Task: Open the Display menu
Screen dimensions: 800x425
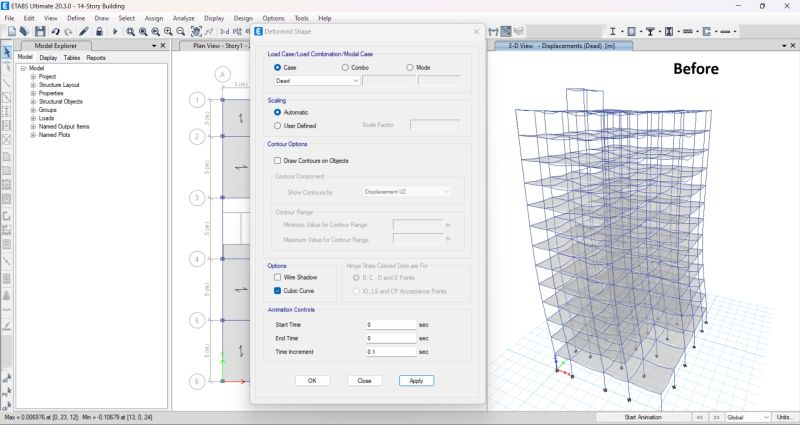Action: (x=214, y=18)
